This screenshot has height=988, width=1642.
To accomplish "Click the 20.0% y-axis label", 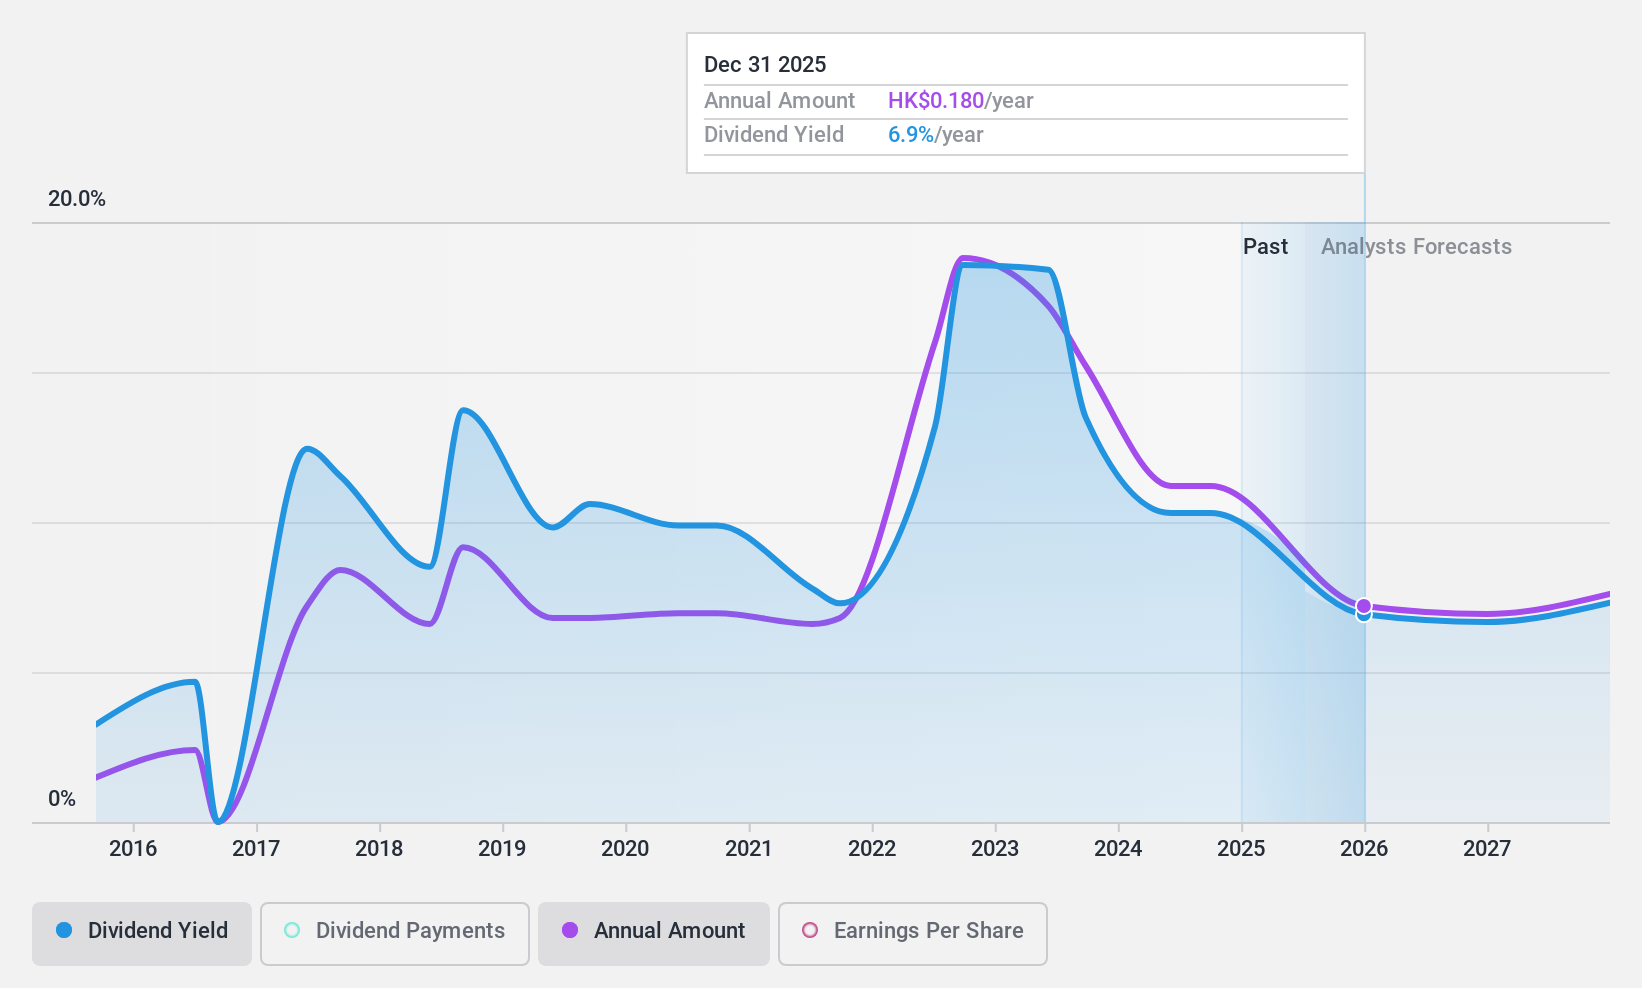I will click(77, 199).
